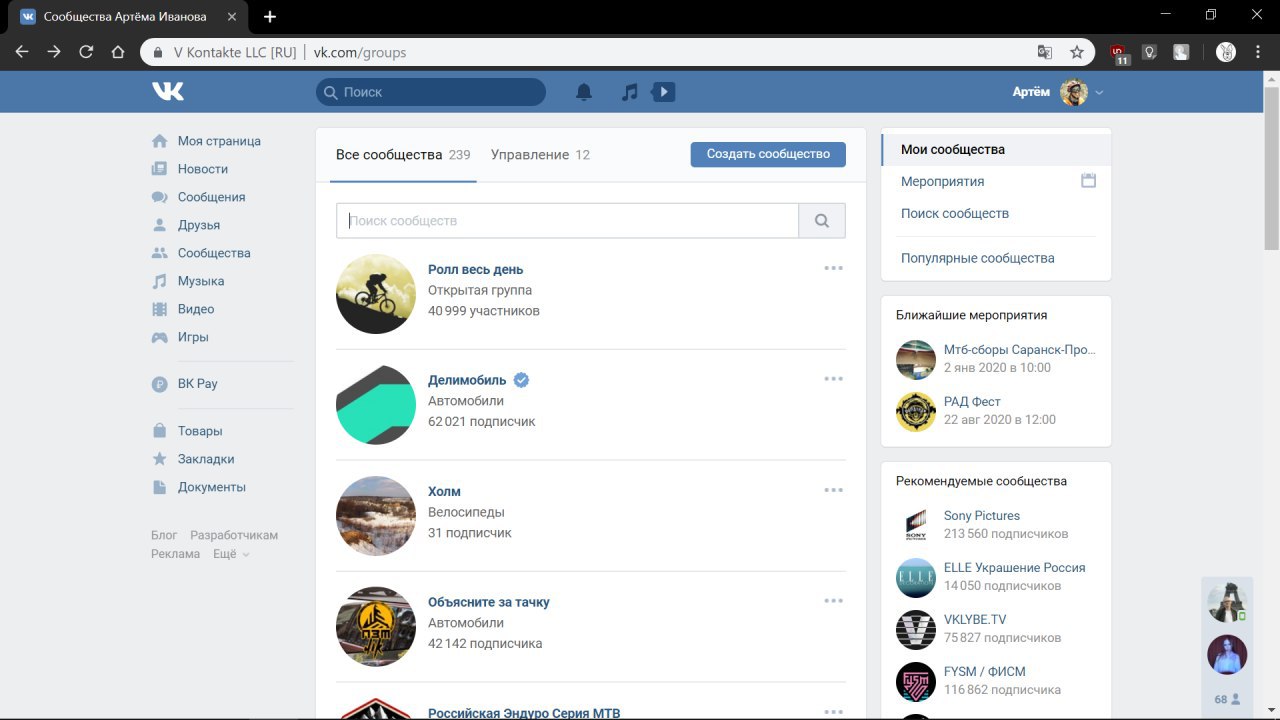This screenshot has width=1280, height=720.
Task: Click the Музыка note icon in sidebar
Action: click(x=159, y=281)
